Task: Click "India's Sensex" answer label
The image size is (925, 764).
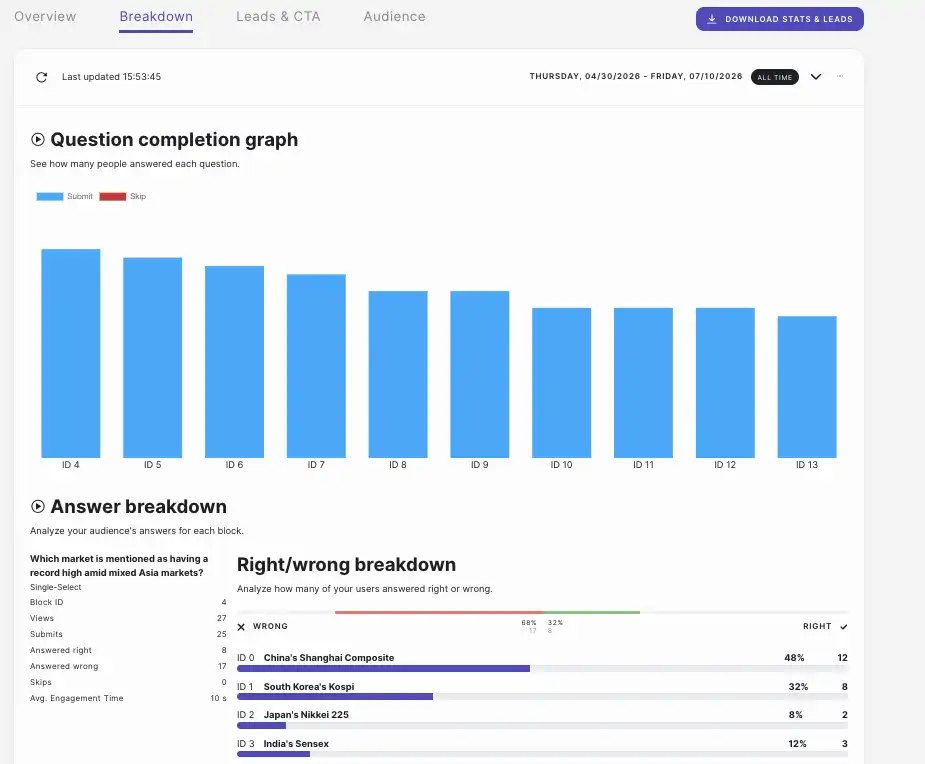Action: pos(296,743)
